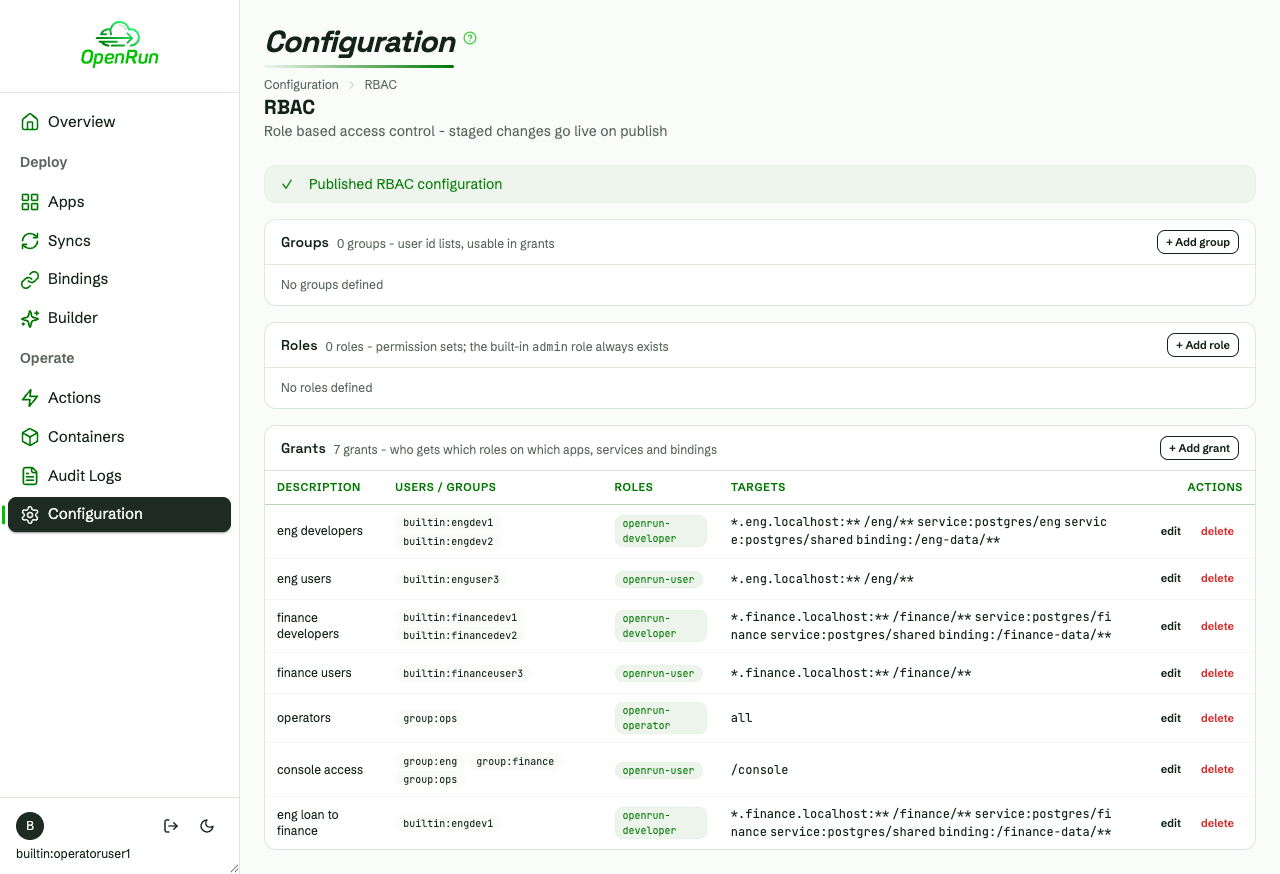Click the Bindings link icon
The width and height of the screenshot is (1280, 874).
30,279
